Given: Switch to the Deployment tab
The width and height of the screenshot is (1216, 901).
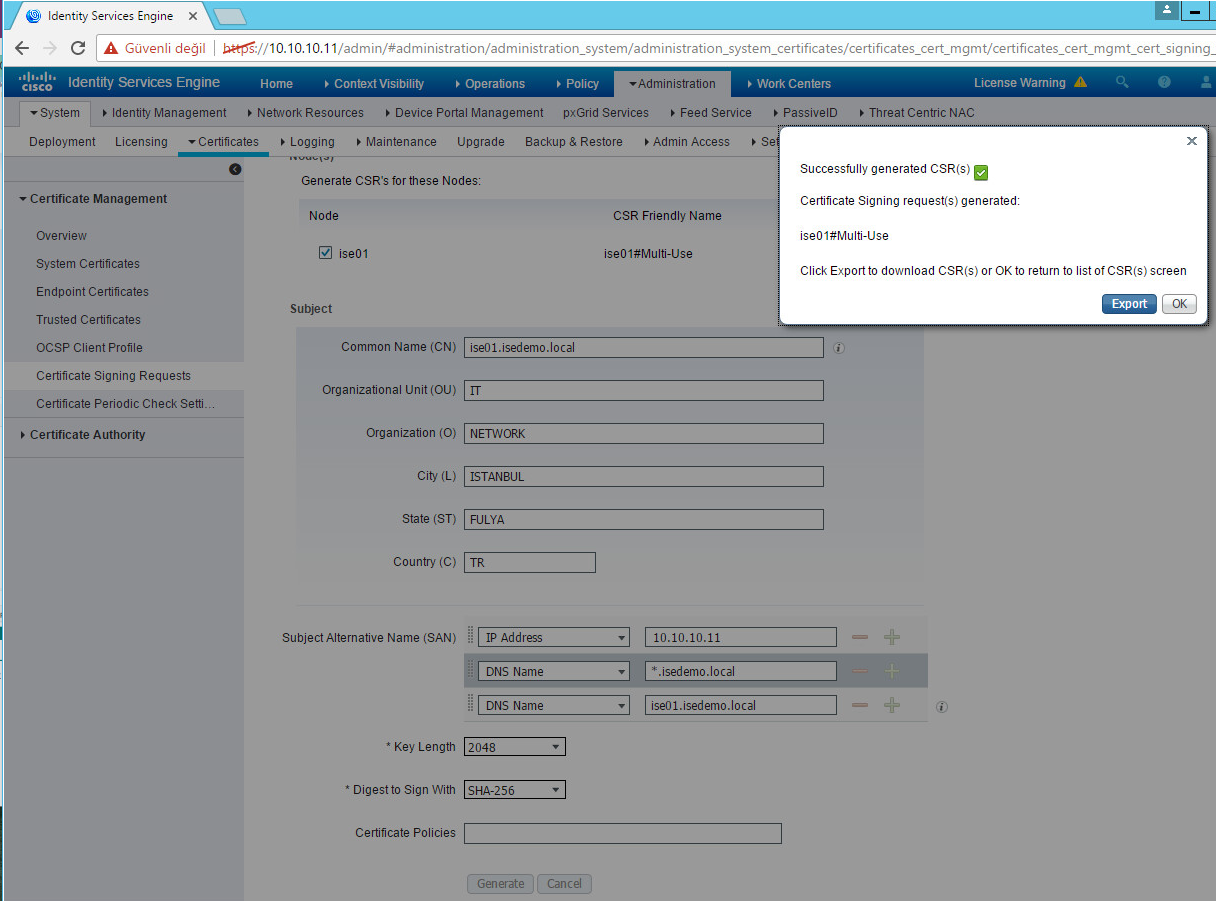Looking at the screenshot, I should [x=62, y=142].
